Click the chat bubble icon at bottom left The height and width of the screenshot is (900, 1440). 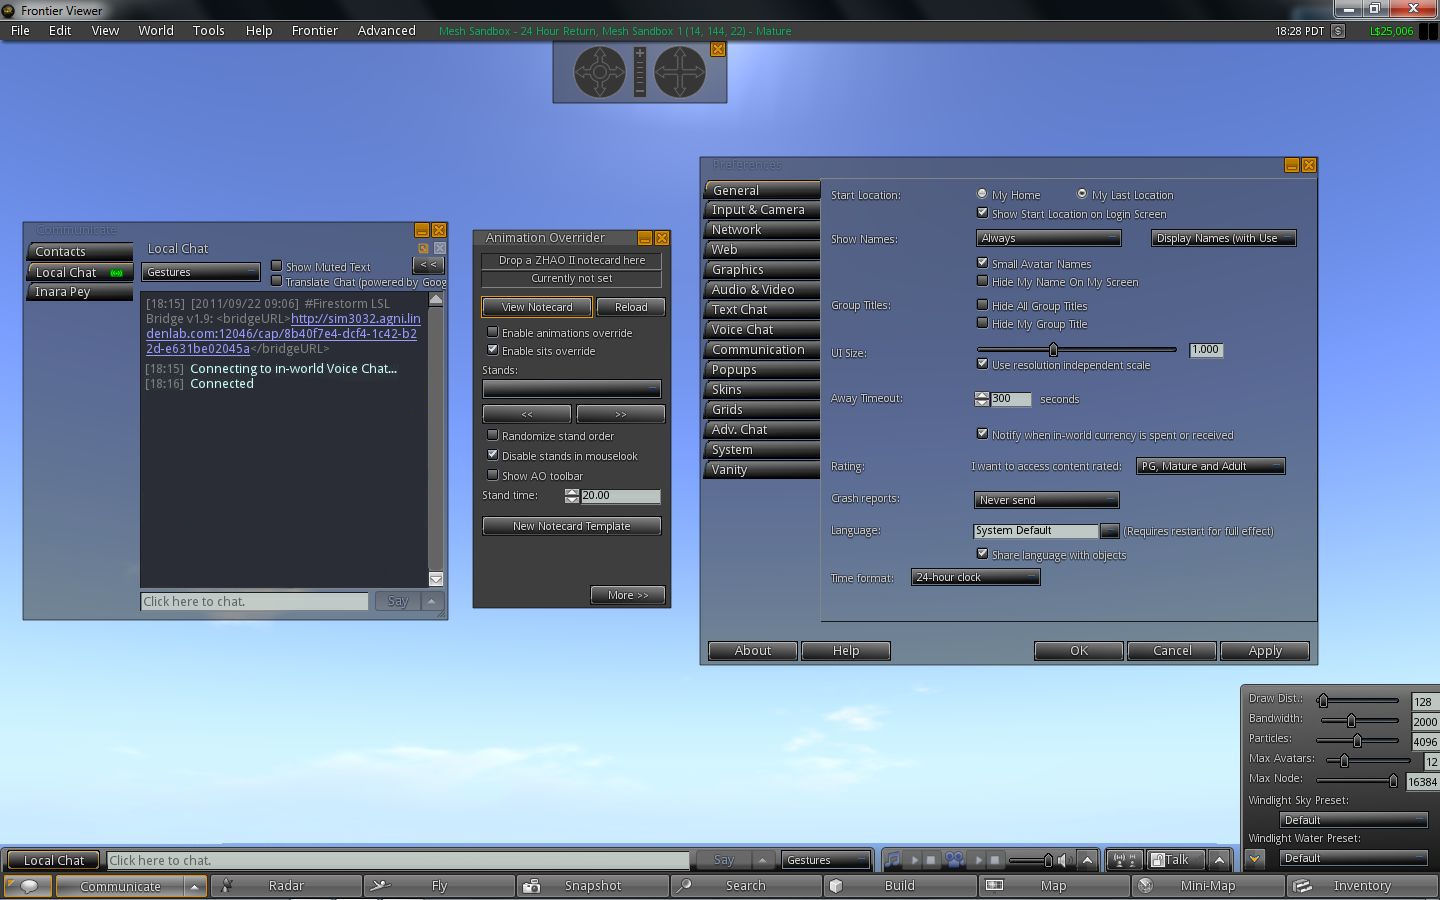coord(28,886)
